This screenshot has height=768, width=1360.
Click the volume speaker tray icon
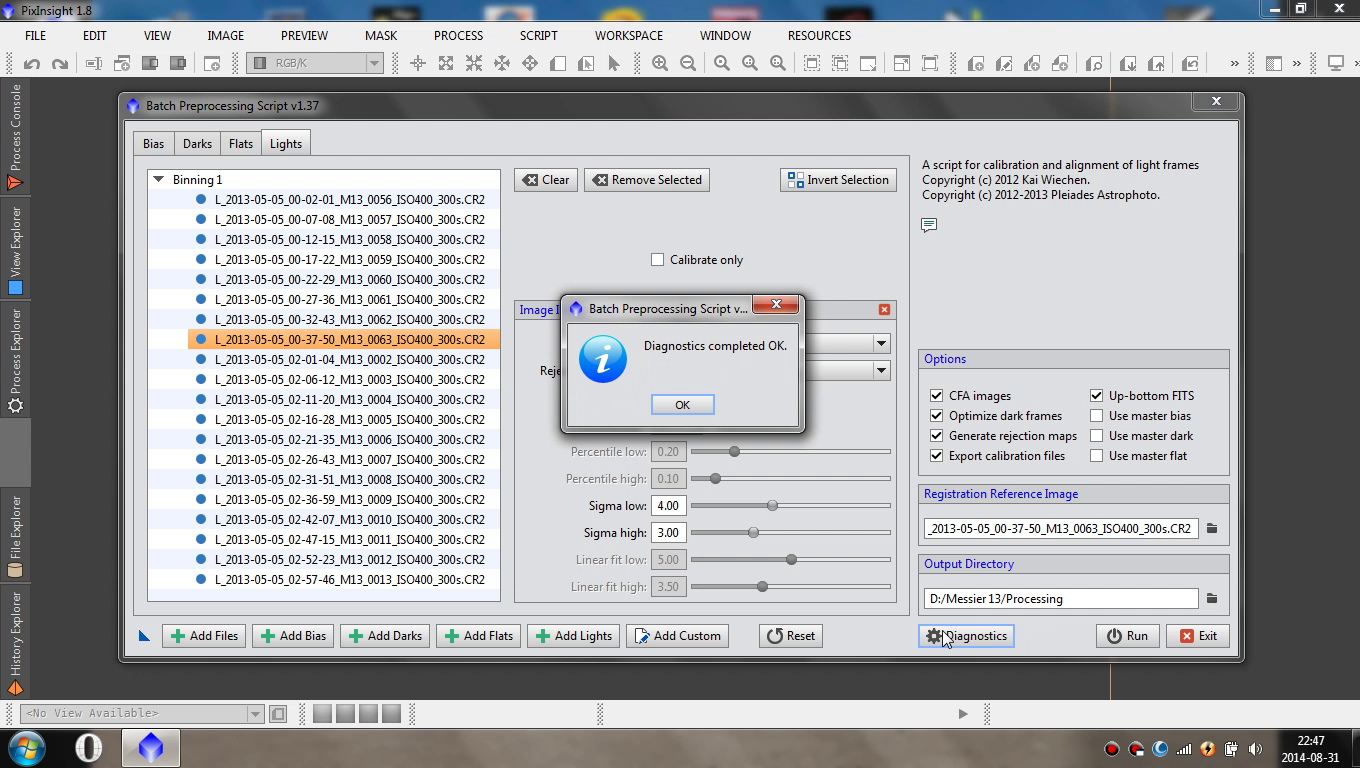click(x=1256, y=749)
